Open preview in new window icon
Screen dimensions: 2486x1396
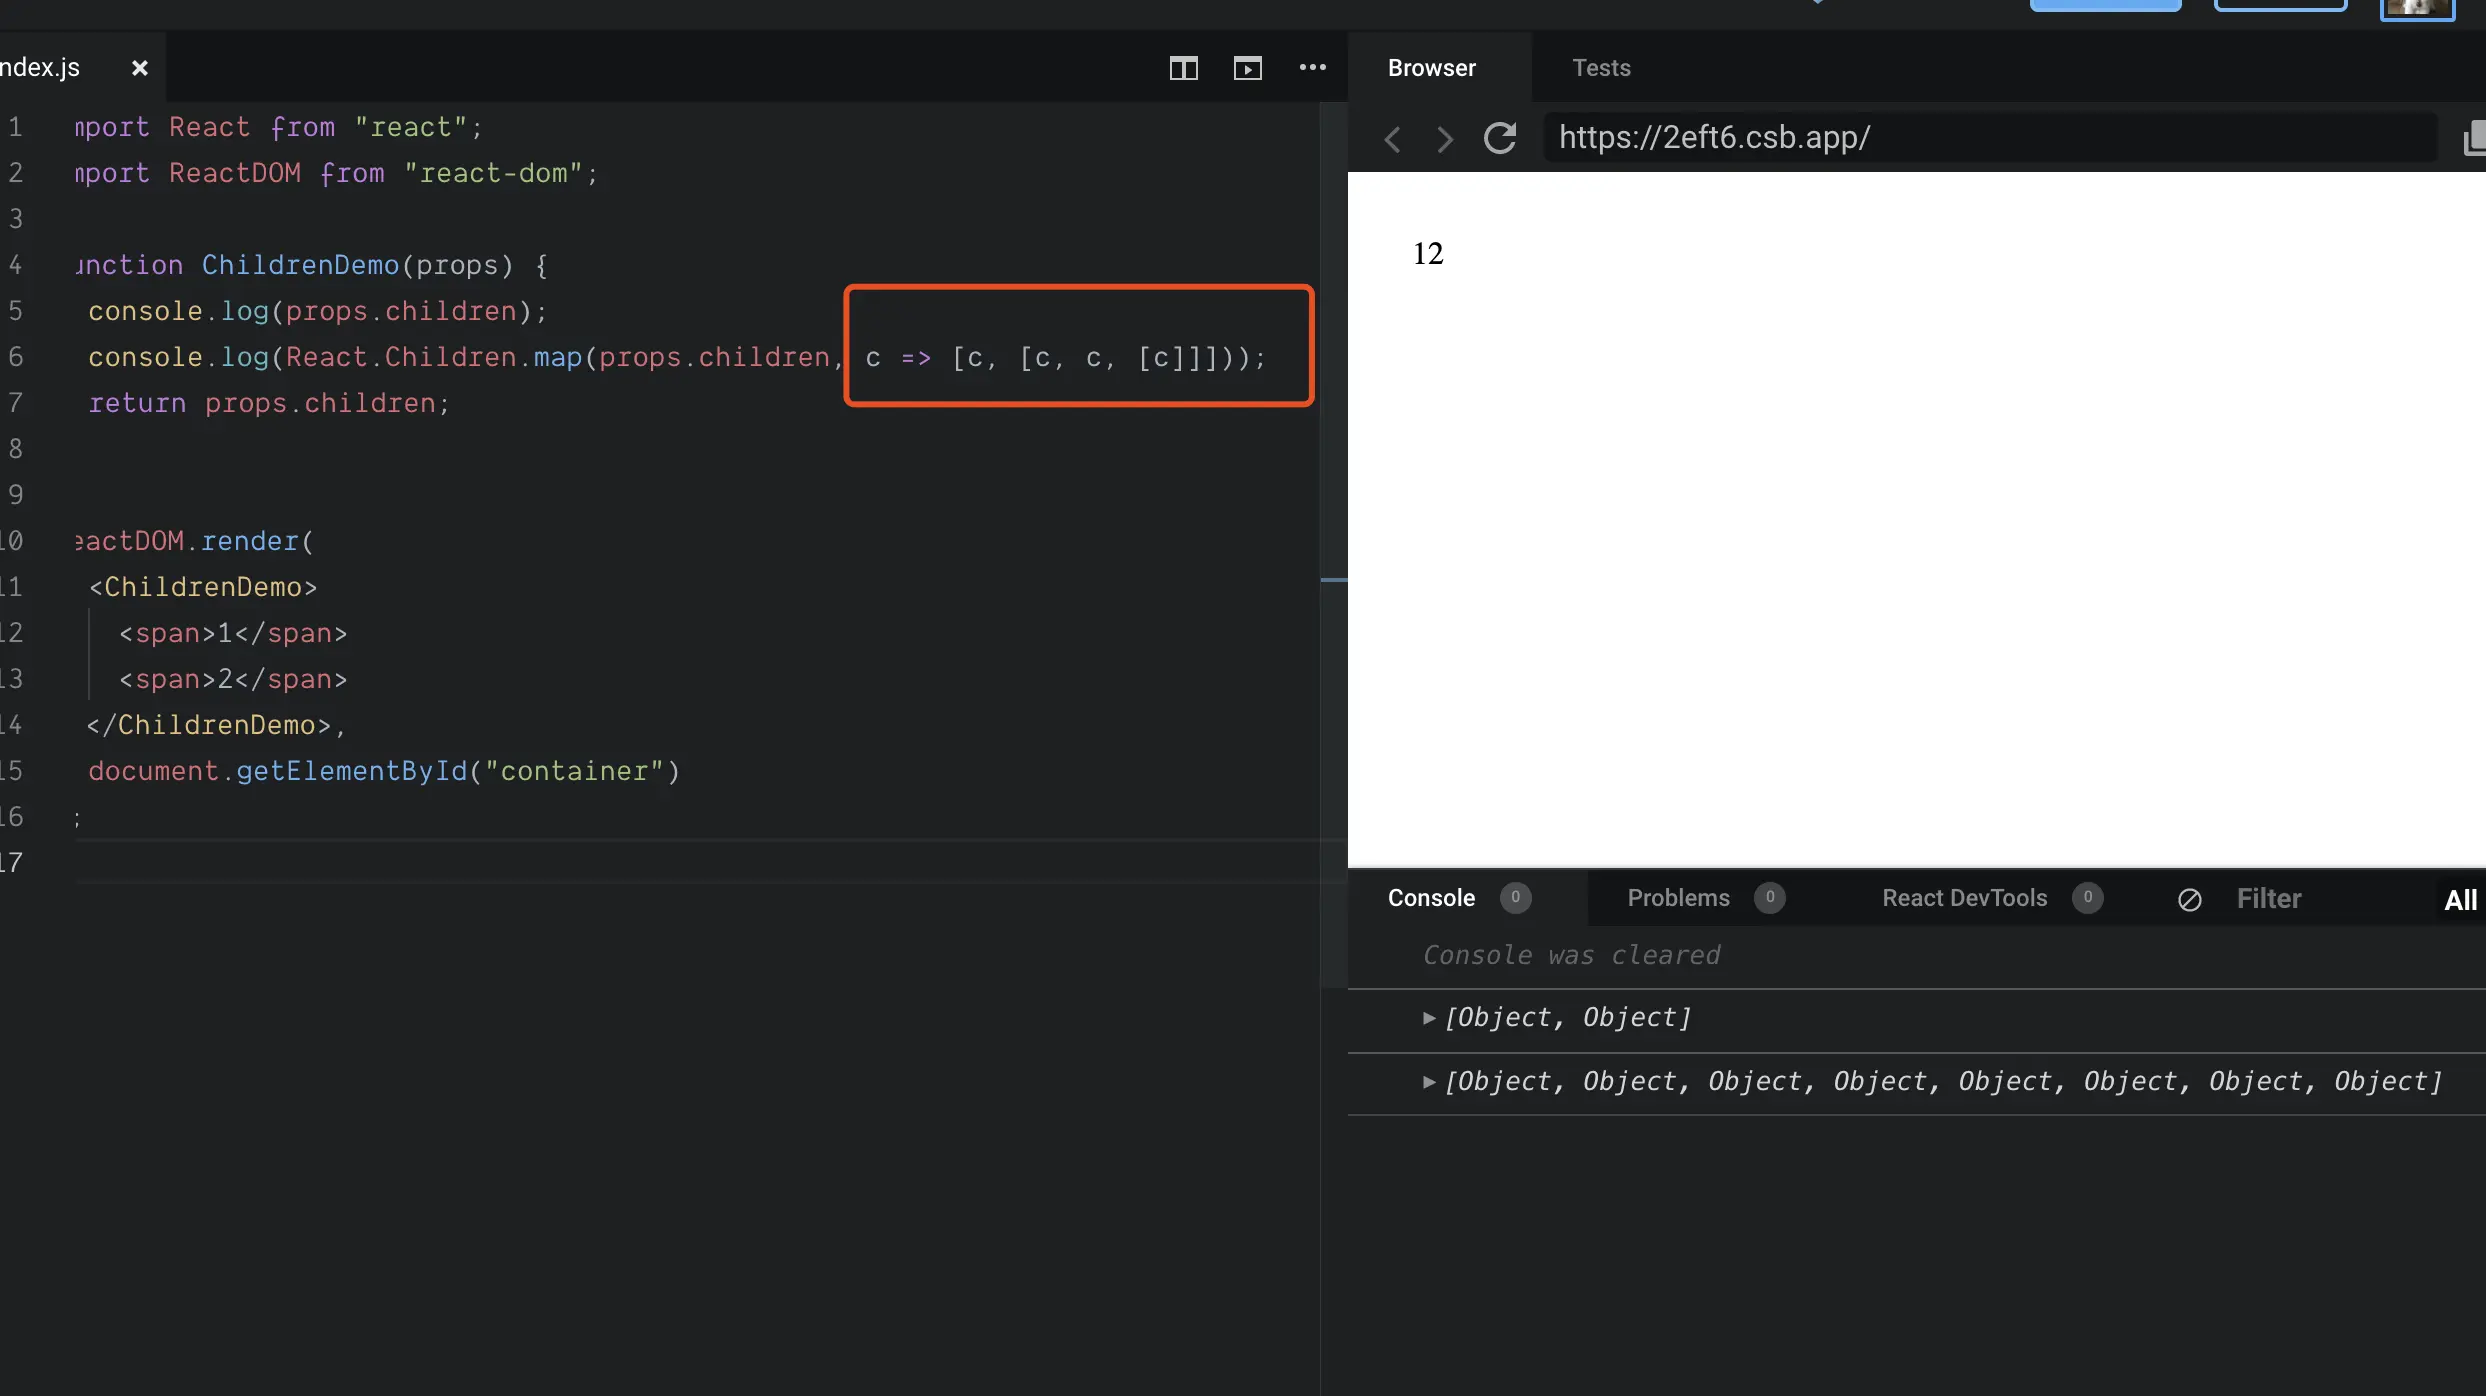[x=2474, y=138]
